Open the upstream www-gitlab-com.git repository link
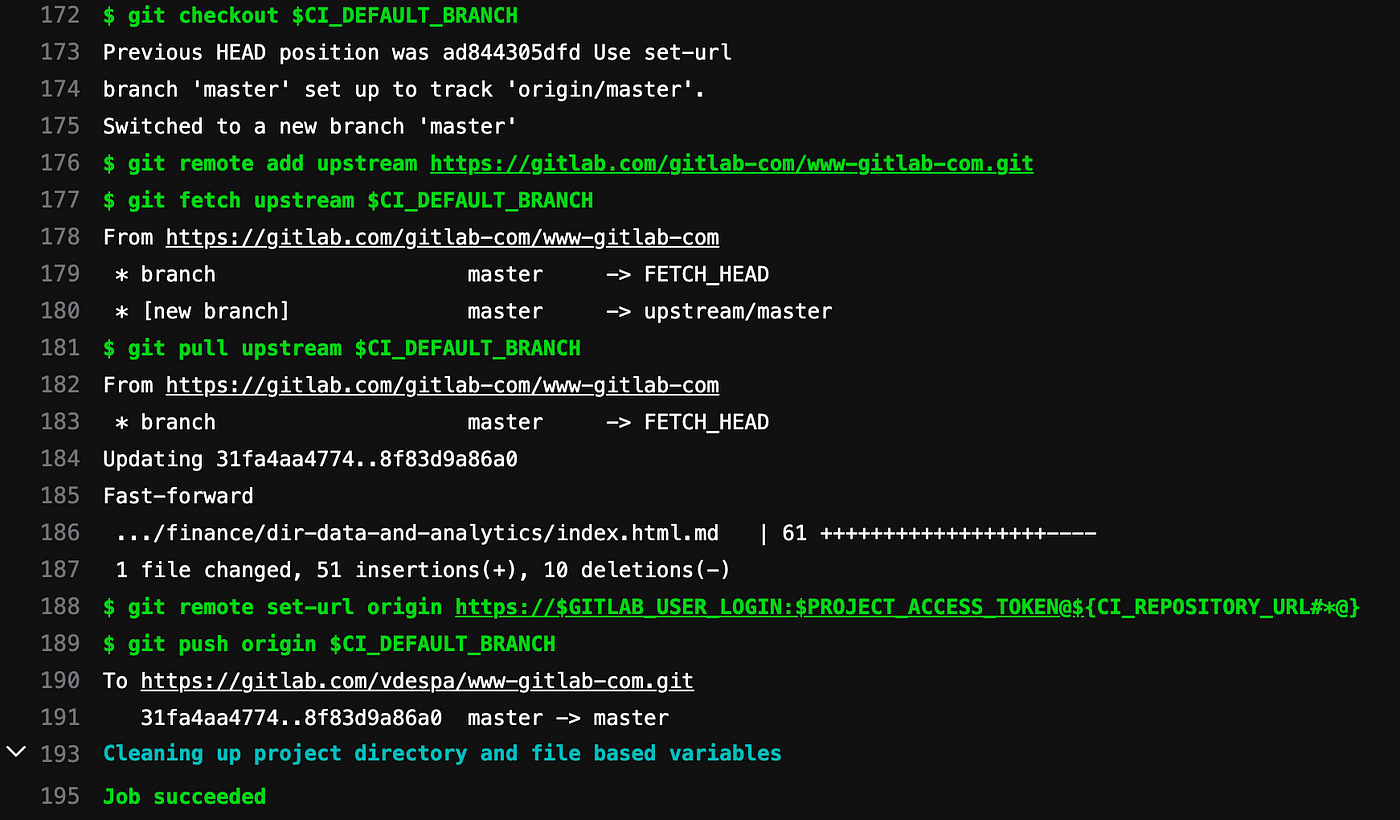 [731, 163]
